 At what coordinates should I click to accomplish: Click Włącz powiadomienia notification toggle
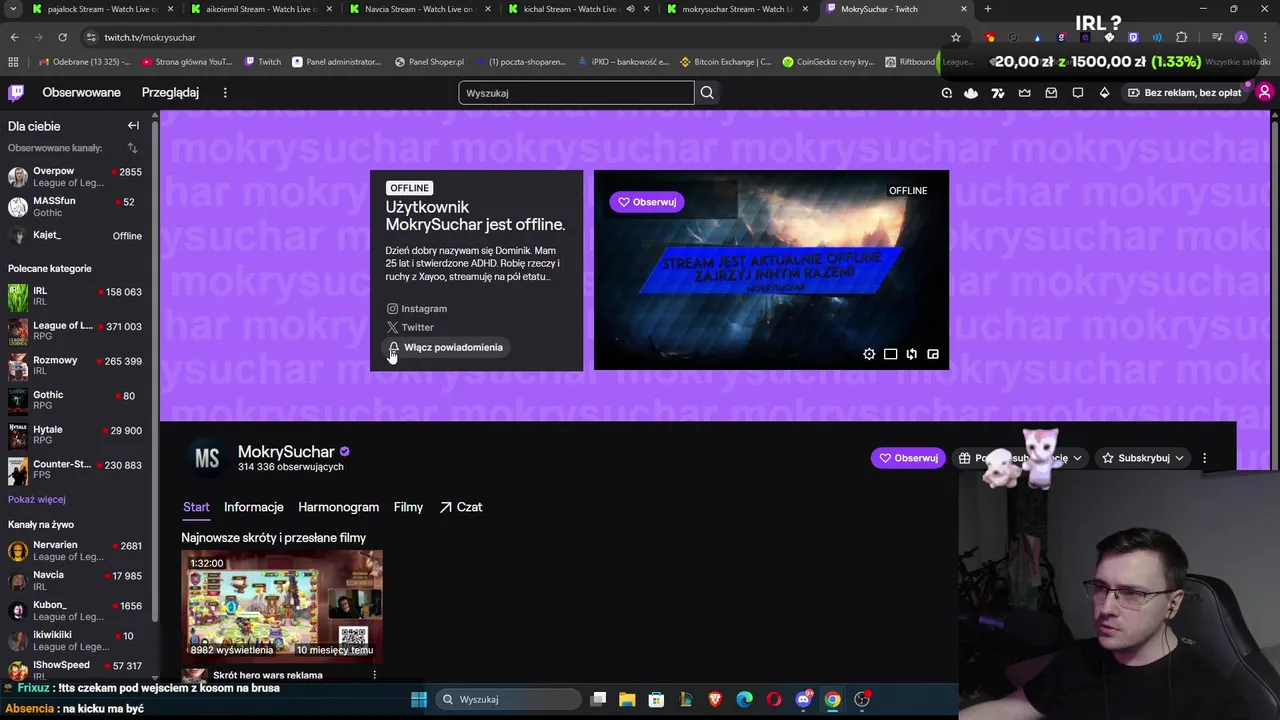point(445,347)
